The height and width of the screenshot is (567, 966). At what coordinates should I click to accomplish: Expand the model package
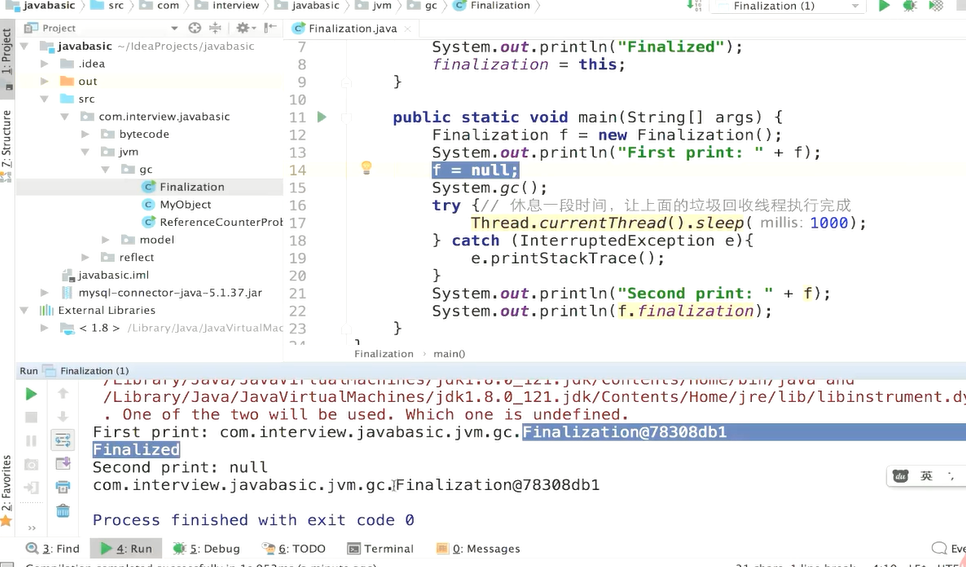point(105,240)
